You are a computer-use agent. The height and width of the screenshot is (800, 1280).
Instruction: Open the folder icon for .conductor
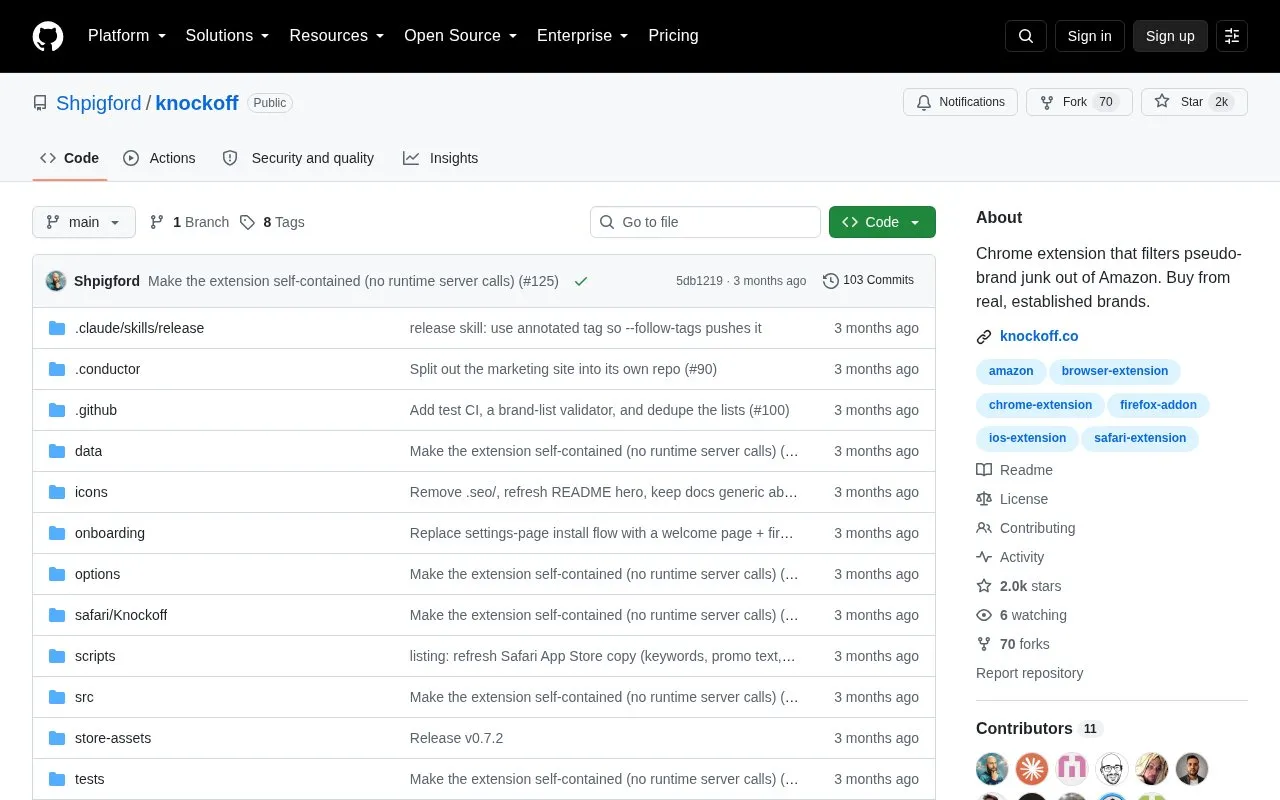(x=57, y=369)
